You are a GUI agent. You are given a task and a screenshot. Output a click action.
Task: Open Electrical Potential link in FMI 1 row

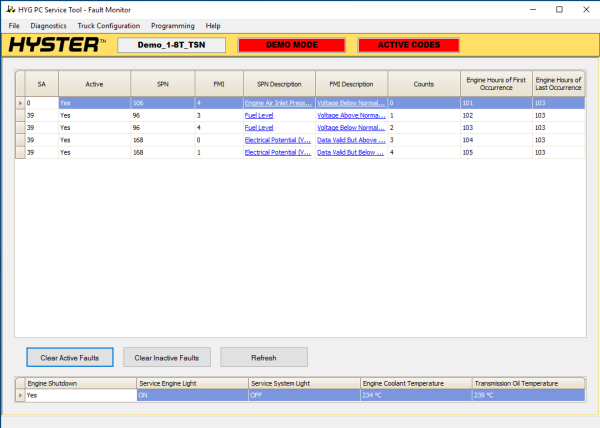(278, 152)
